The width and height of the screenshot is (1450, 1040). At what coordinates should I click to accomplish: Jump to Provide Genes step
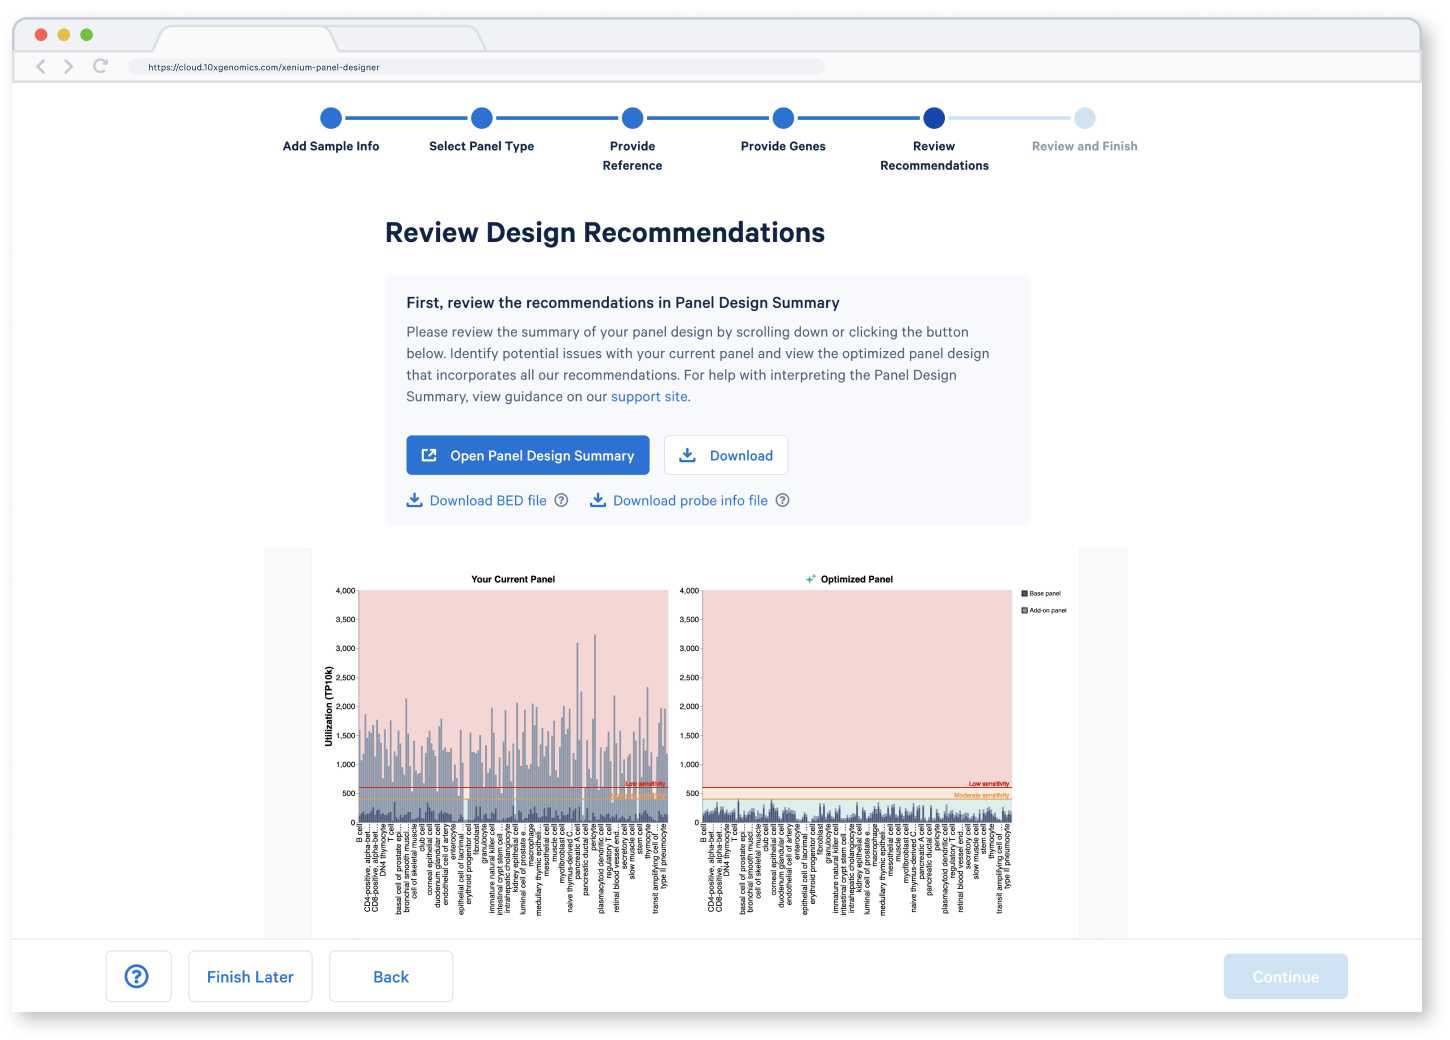pos(783,118)
